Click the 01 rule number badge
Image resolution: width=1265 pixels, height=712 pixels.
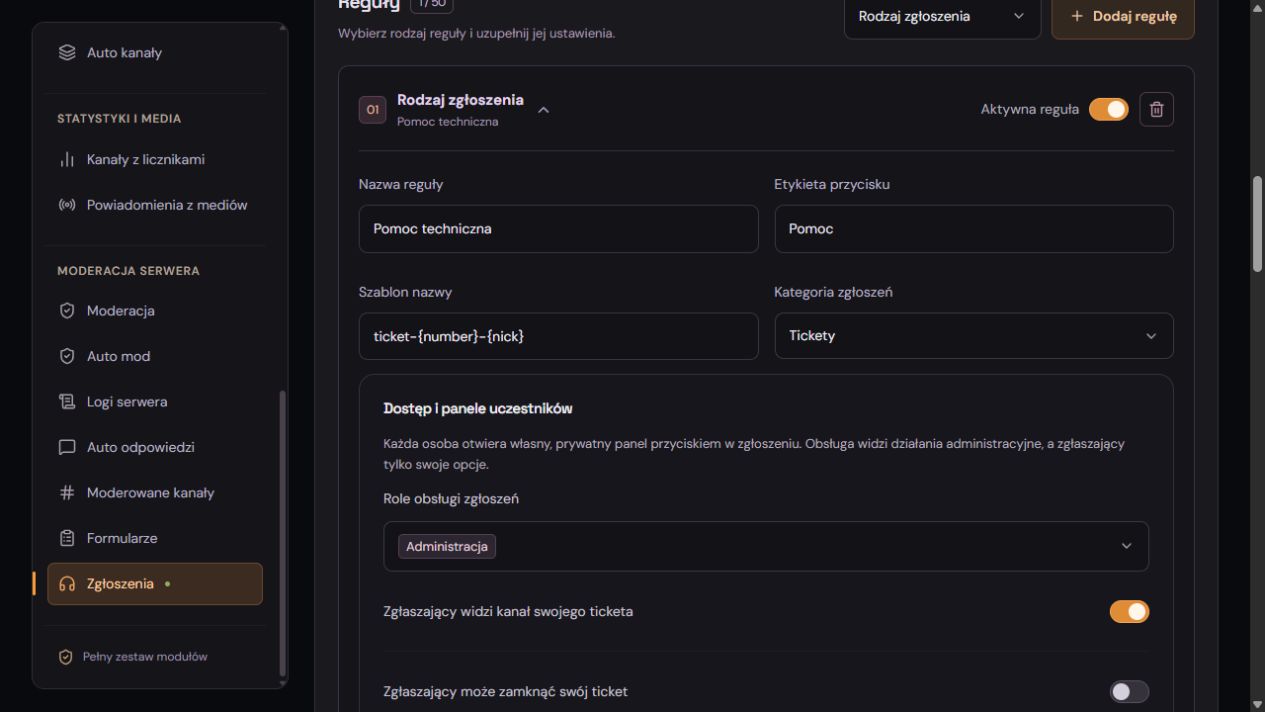(372, 110)
